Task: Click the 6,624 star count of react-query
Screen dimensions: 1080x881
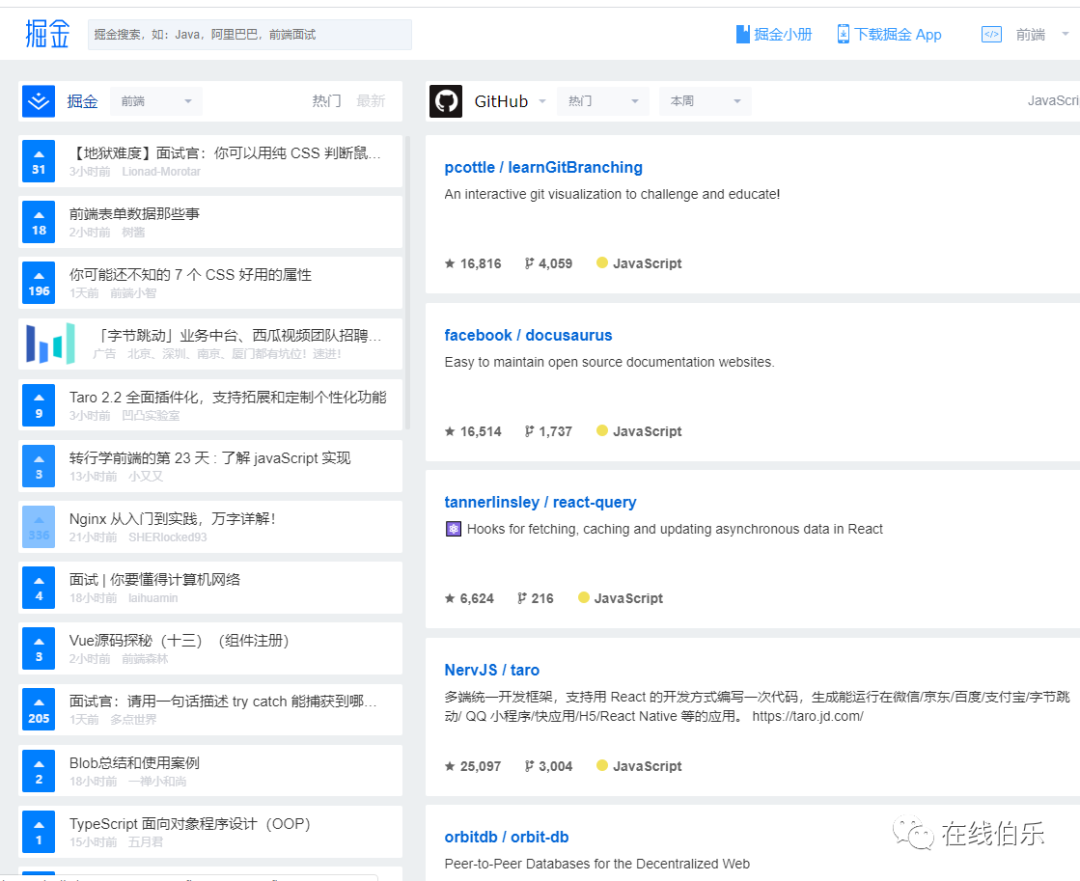Action: click(x=470, y=599)
